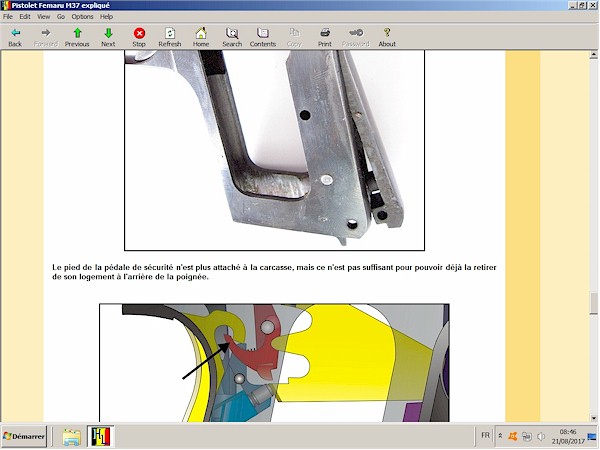Open the file explorer taskbar icon

(x=72, y=437)
